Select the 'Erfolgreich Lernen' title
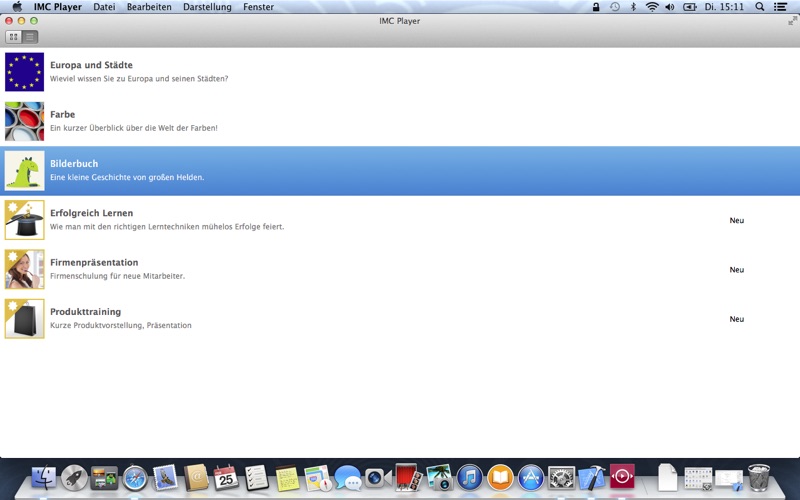This screenshot has height=500, width=800. (91, 213)
